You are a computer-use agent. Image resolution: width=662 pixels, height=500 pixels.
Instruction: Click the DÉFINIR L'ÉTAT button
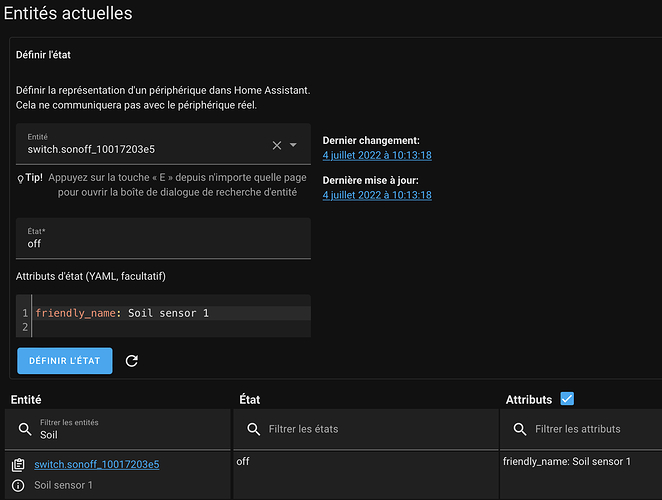pyautogui.click(x=65, y=361)
